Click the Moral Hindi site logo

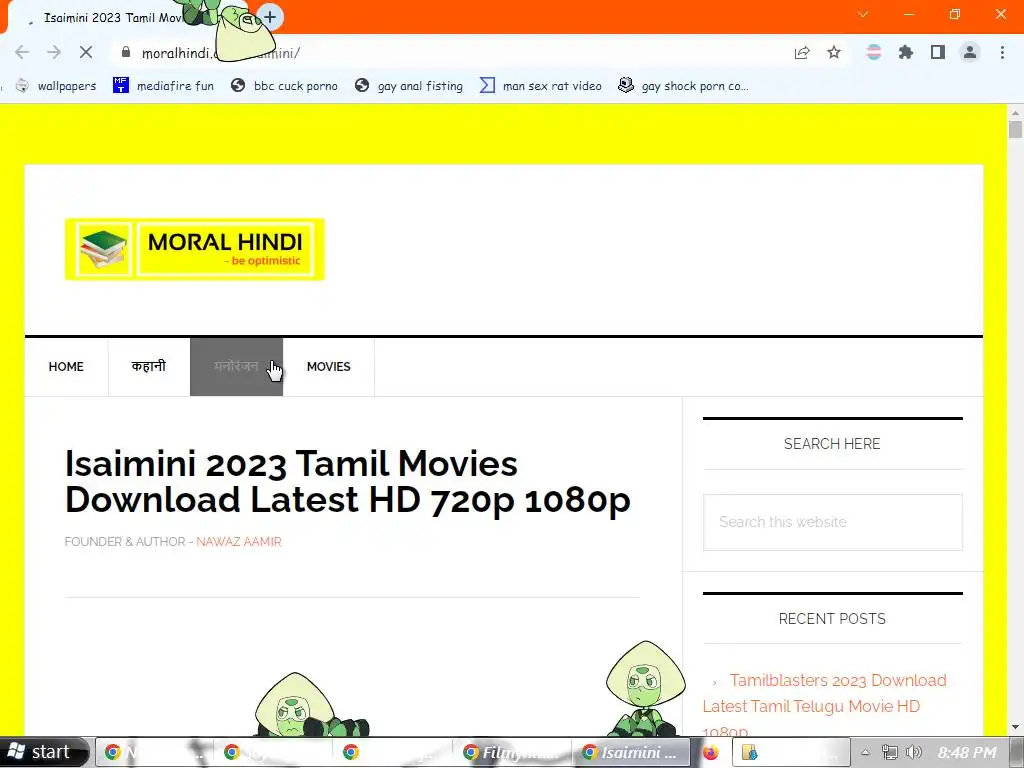pos(195,249)
